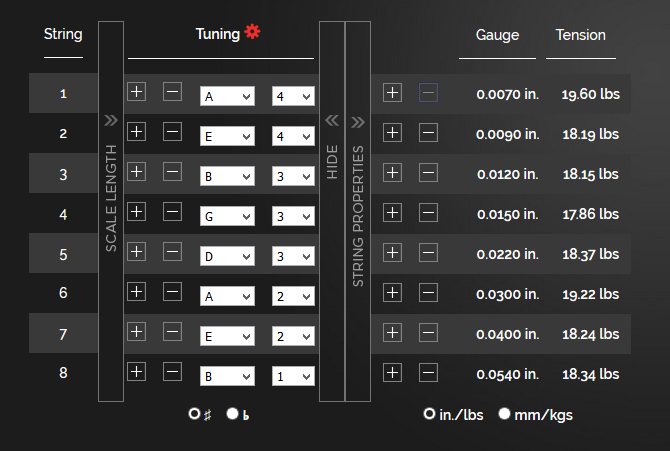Select the sharp notation radio button
The height and width of the screenshot is (451, 670).
pos(194,414)
